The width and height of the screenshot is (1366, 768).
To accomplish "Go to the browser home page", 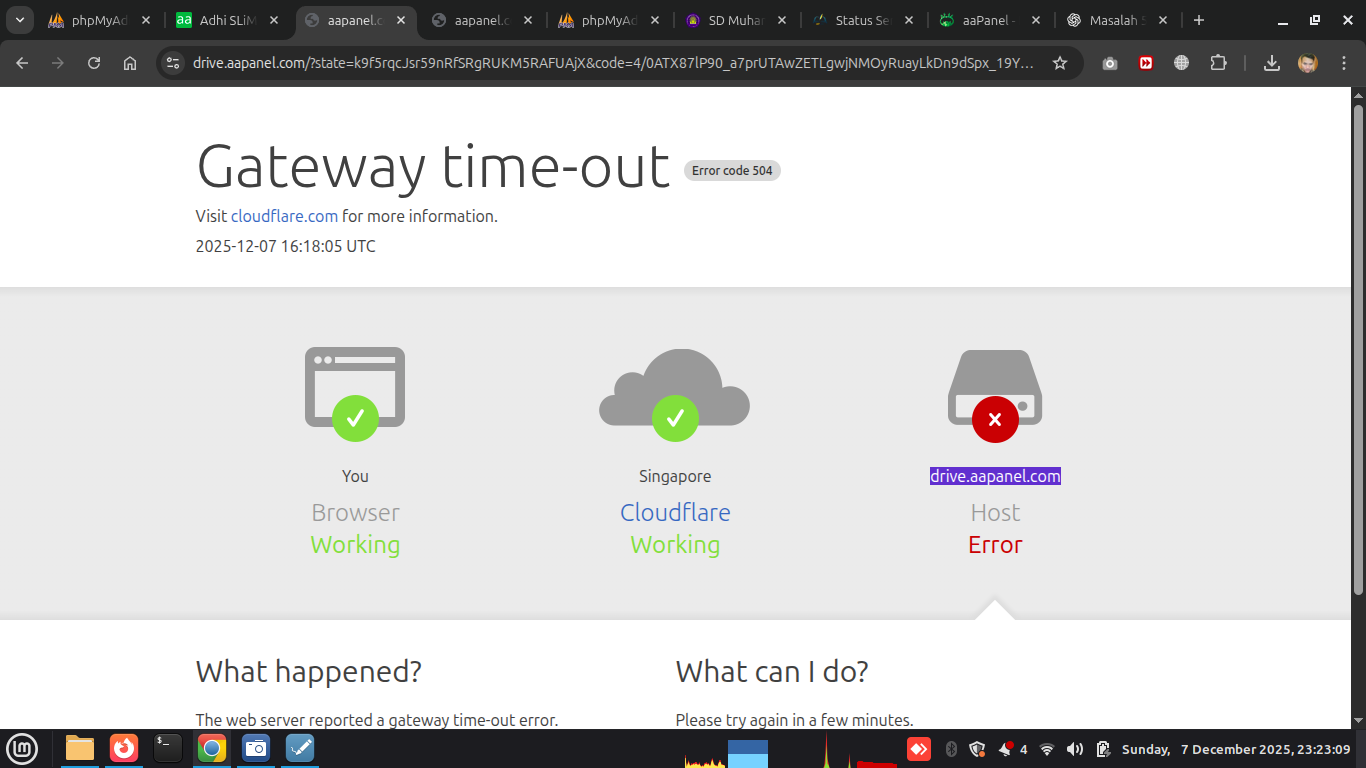I will (x=130, y=63).
